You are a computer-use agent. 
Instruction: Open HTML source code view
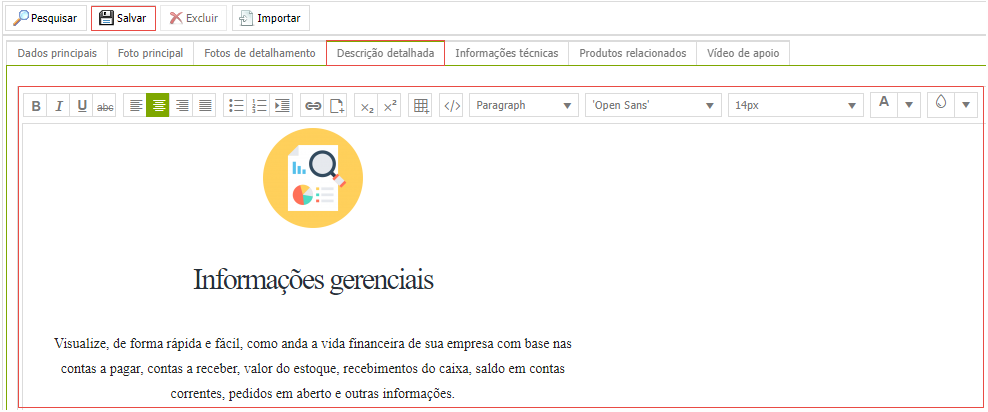(x=452, y=106)
